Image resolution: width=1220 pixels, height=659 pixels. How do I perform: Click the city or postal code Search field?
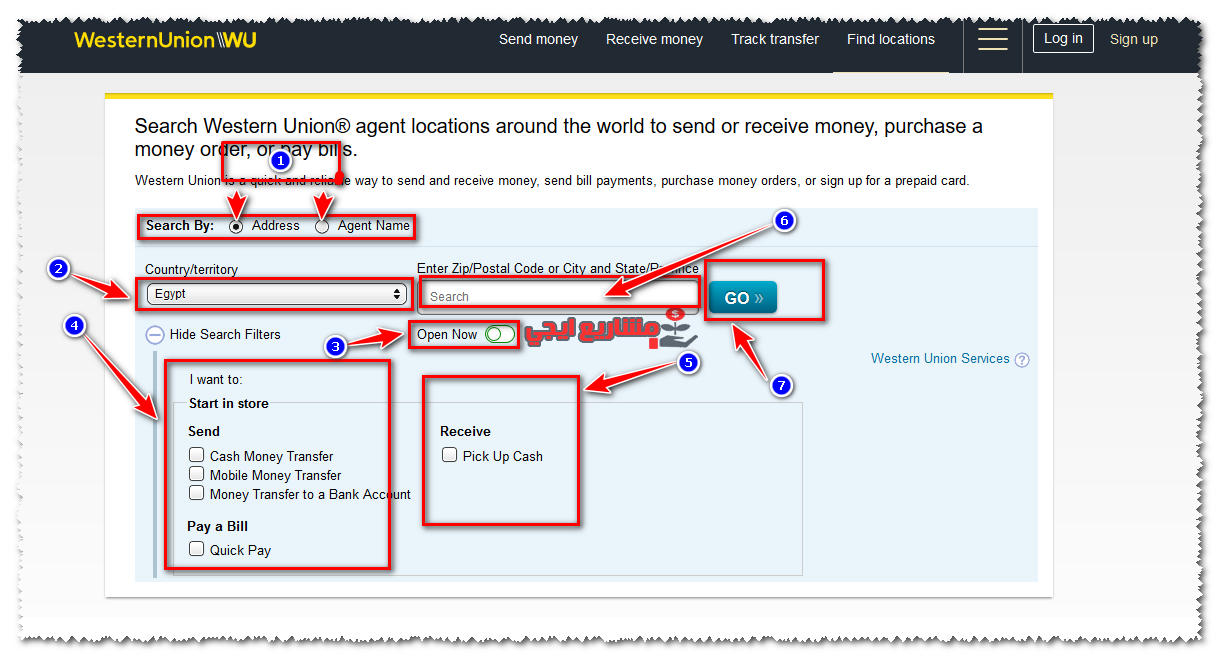pyautogui.click(x=559, y=296)
